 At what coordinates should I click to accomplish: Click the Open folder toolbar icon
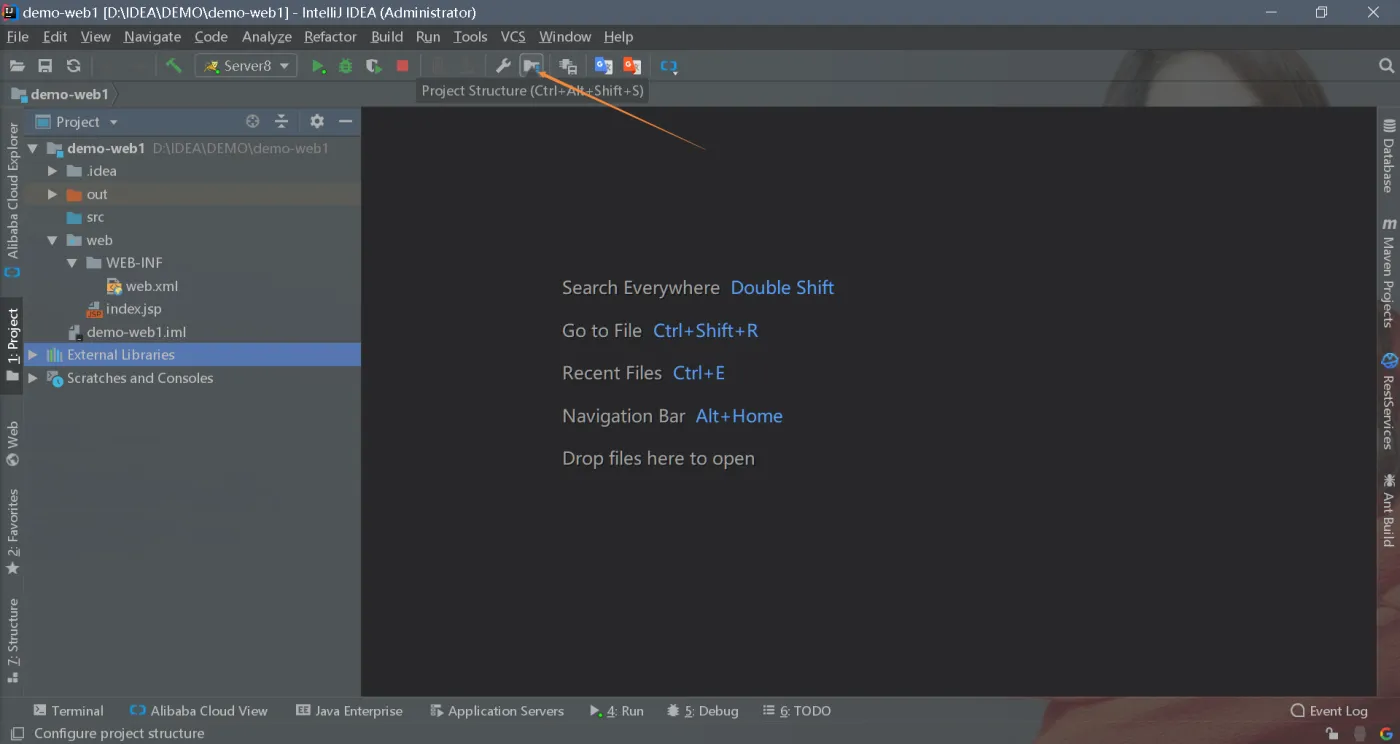17,66
